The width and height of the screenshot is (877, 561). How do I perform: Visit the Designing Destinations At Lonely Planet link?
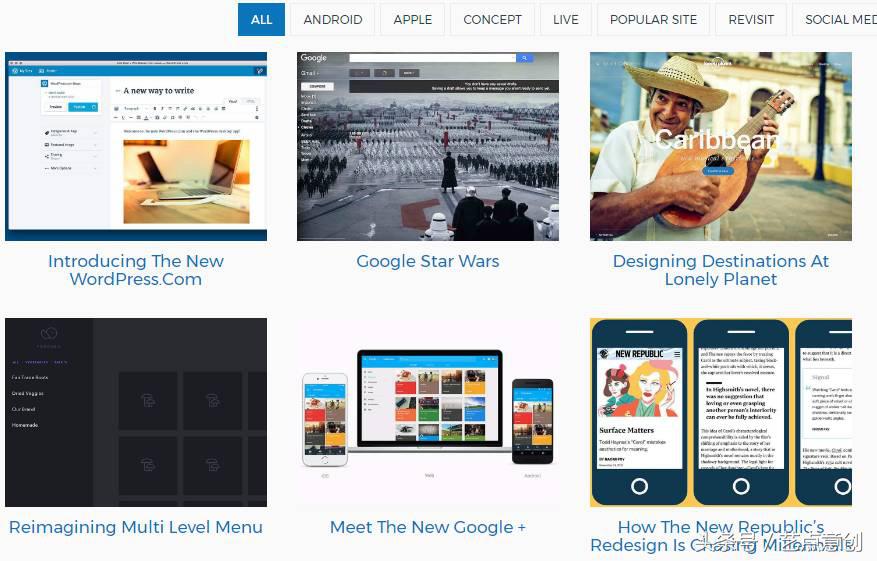pos(721,270)
